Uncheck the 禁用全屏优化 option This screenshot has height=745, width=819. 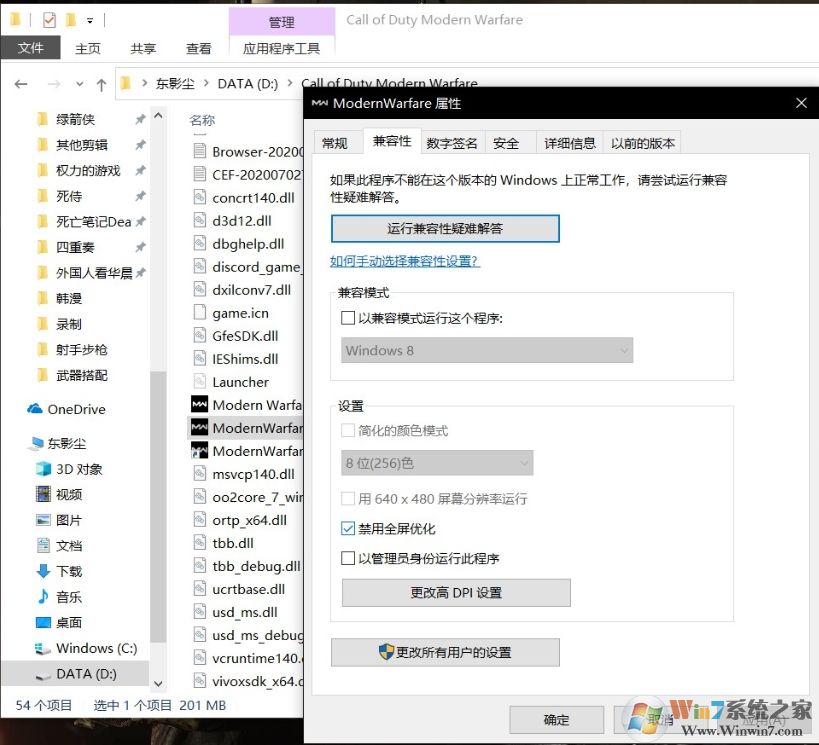click(348, 528)
